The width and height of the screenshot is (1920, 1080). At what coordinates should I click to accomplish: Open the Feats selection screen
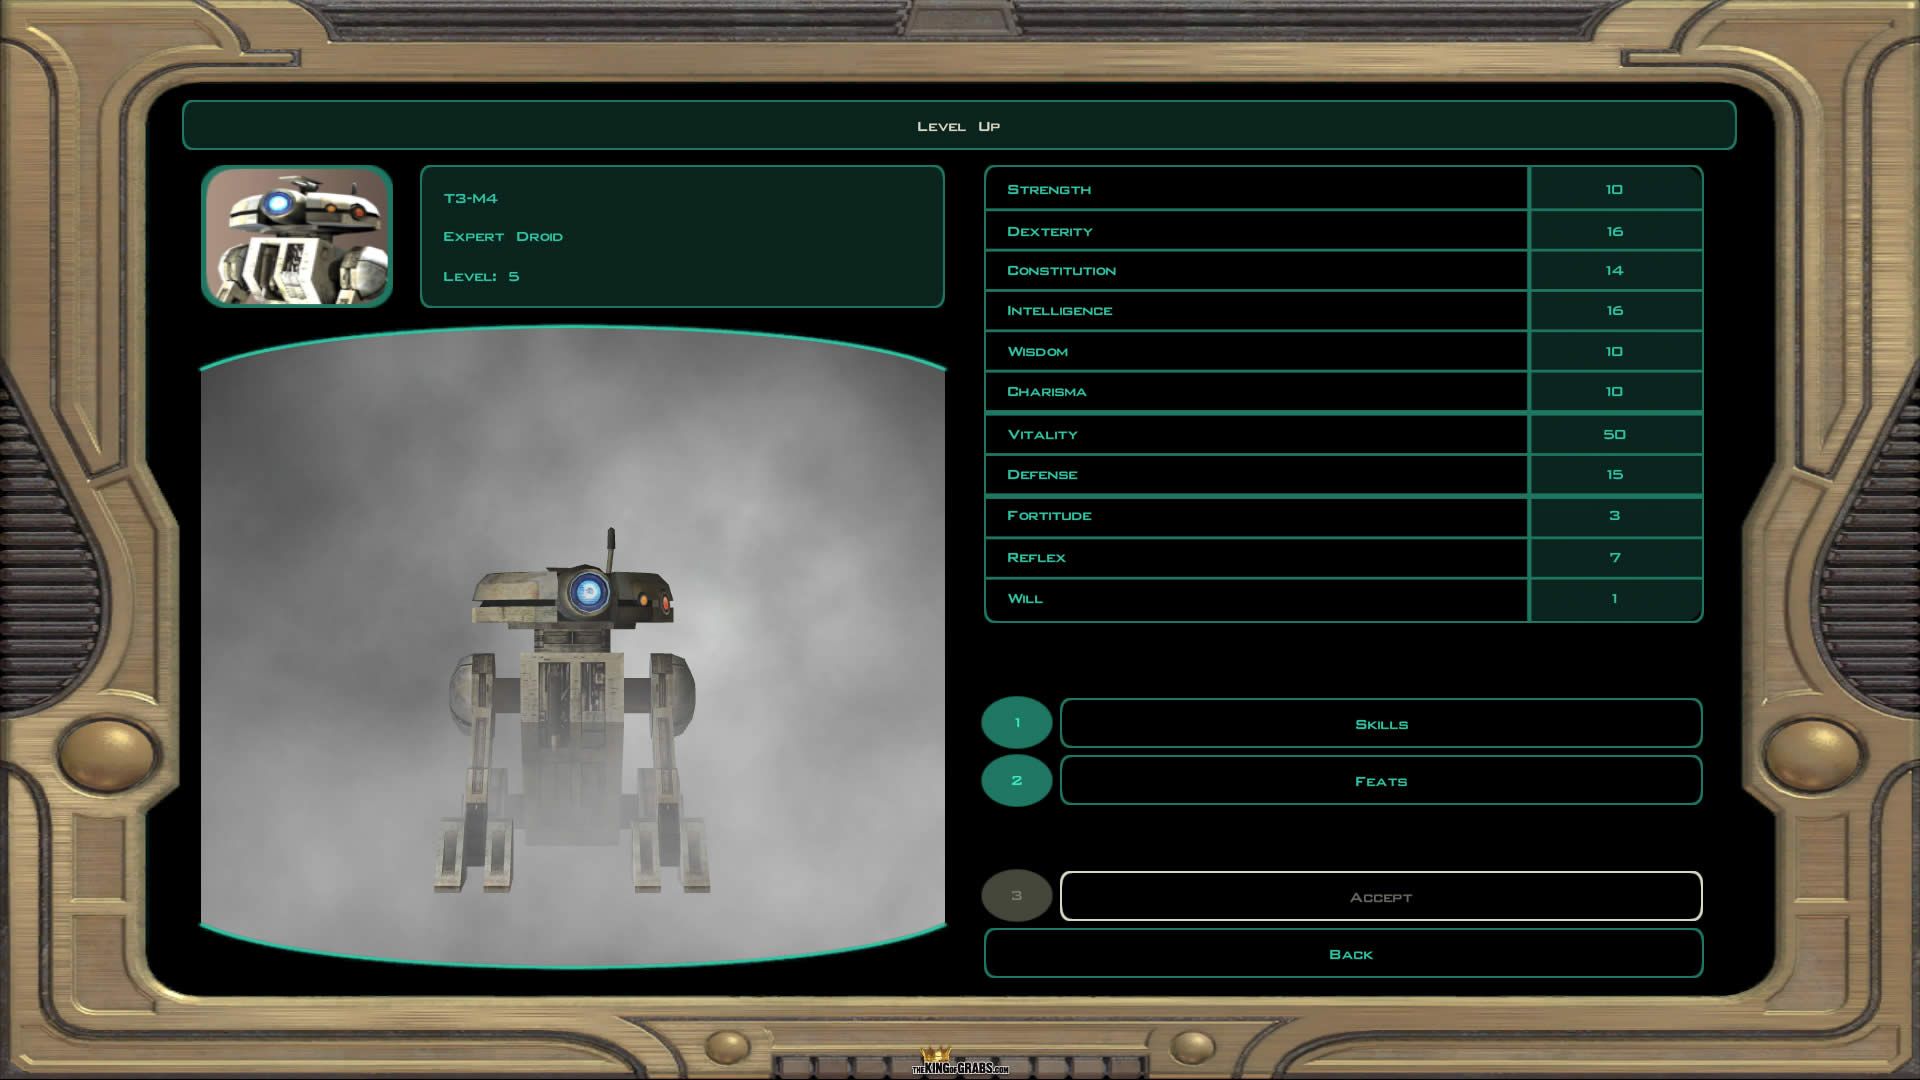(1380, 781)
